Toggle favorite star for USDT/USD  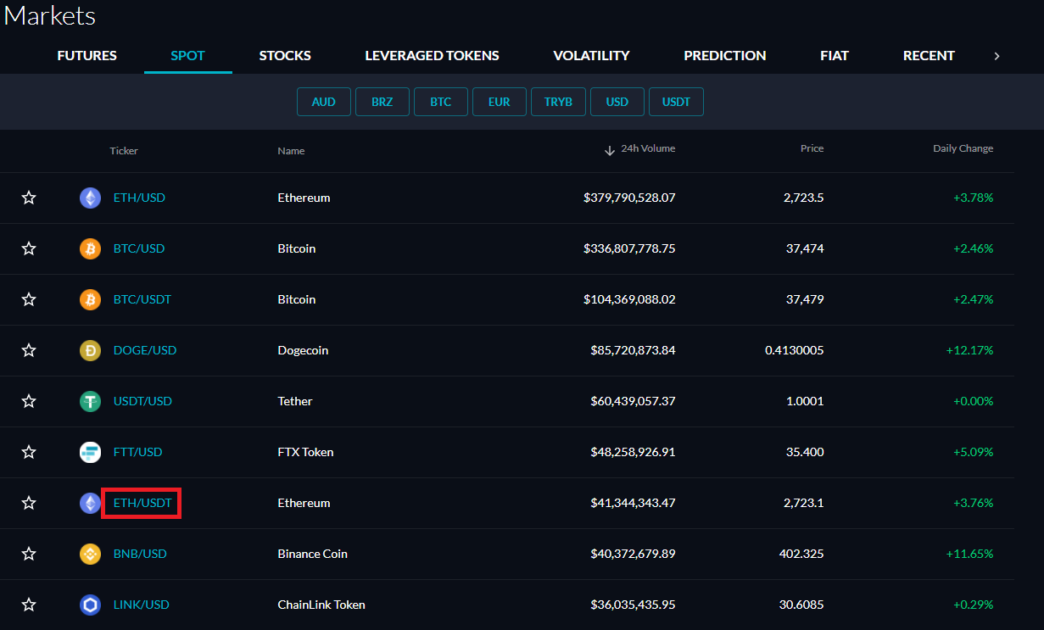pos(29,401)
